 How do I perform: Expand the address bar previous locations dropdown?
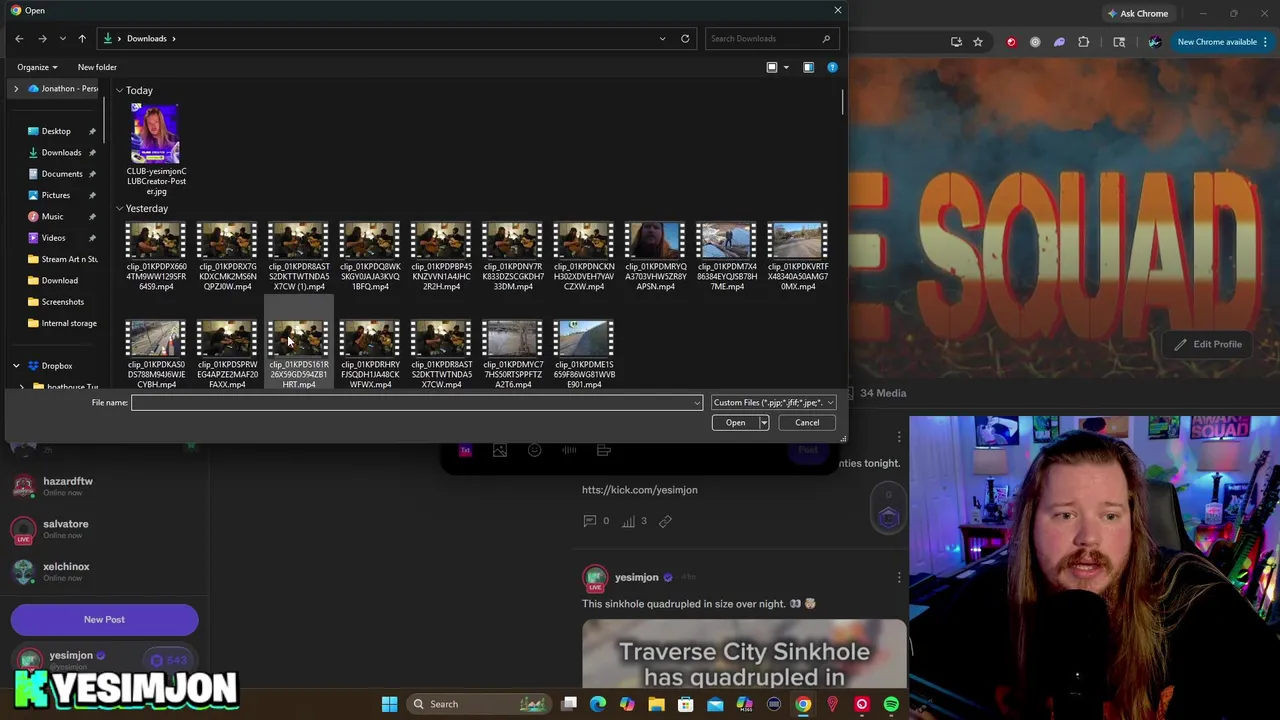(x=662, y=38)
